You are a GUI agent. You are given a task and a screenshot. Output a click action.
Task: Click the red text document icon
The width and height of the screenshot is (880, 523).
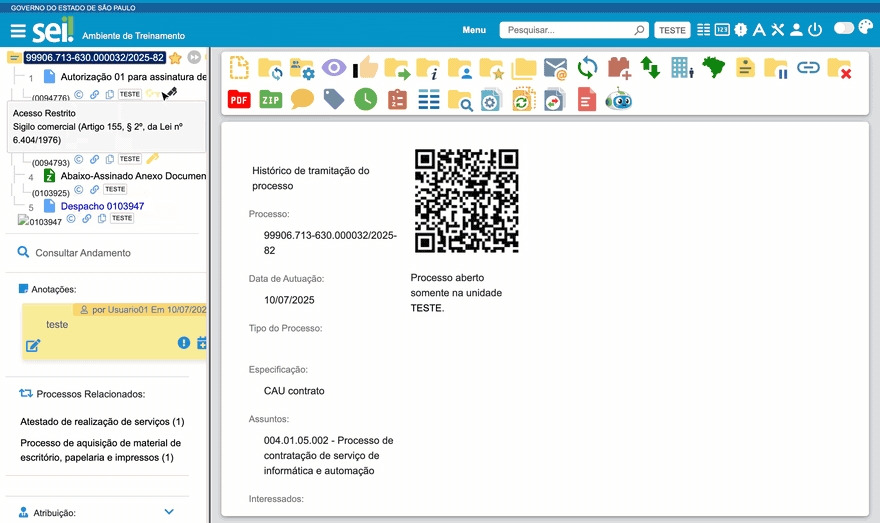(586, 100)
